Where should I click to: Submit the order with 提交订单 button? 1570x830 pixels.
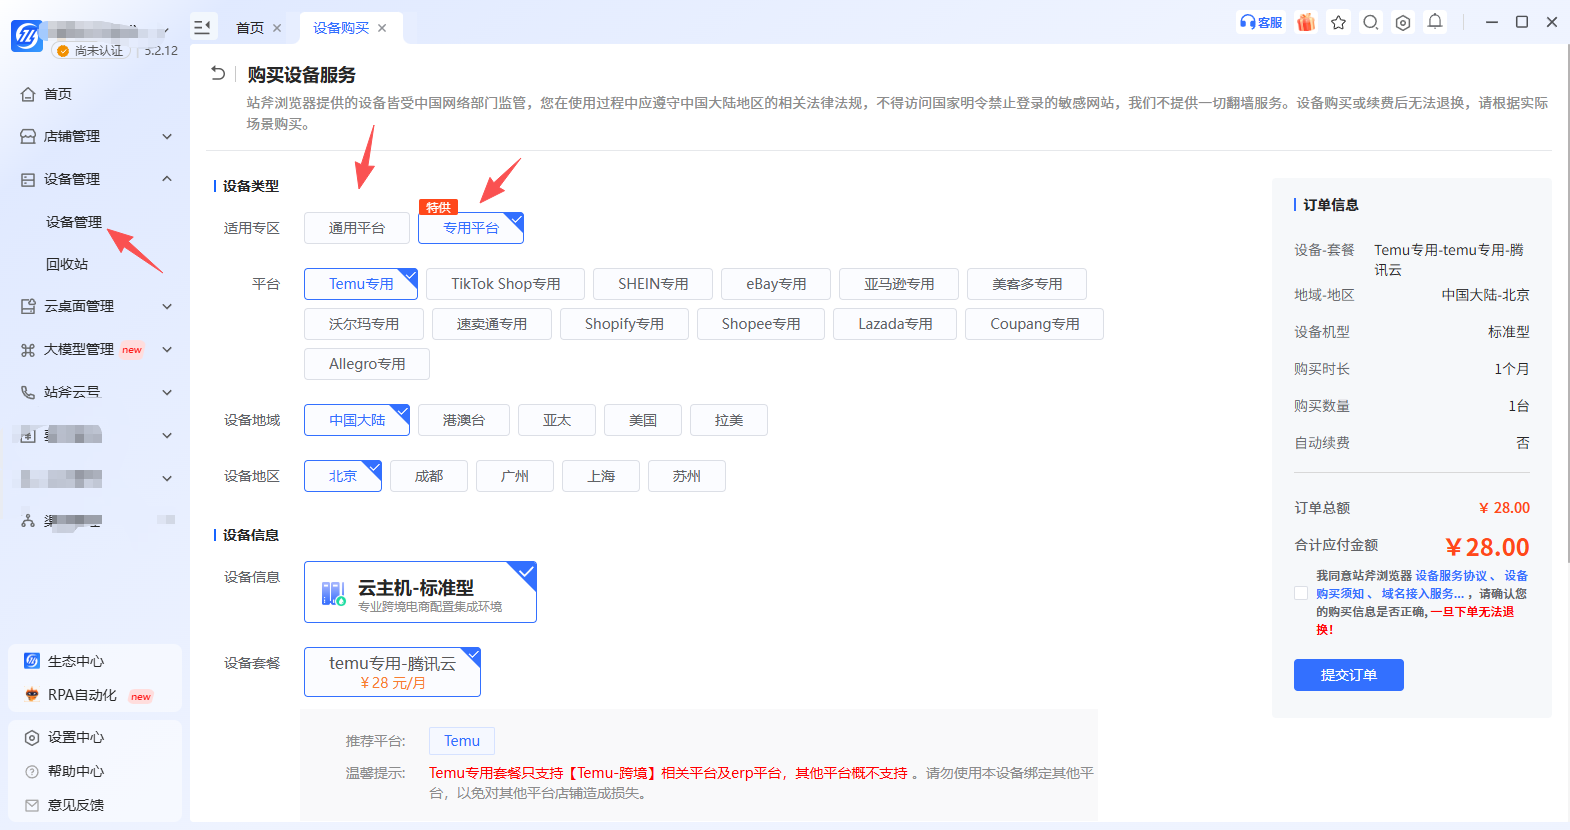(x=1349, y=675)
